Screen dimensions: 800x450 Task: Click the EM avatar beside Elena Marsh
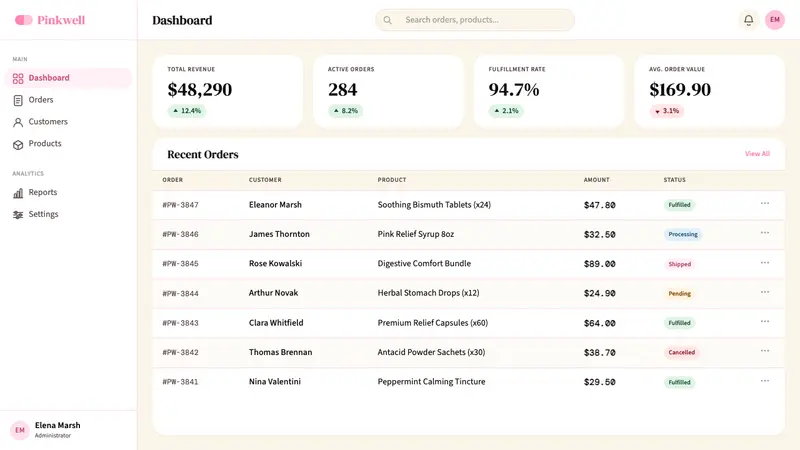pyautogui.click(x=20, y=430)
